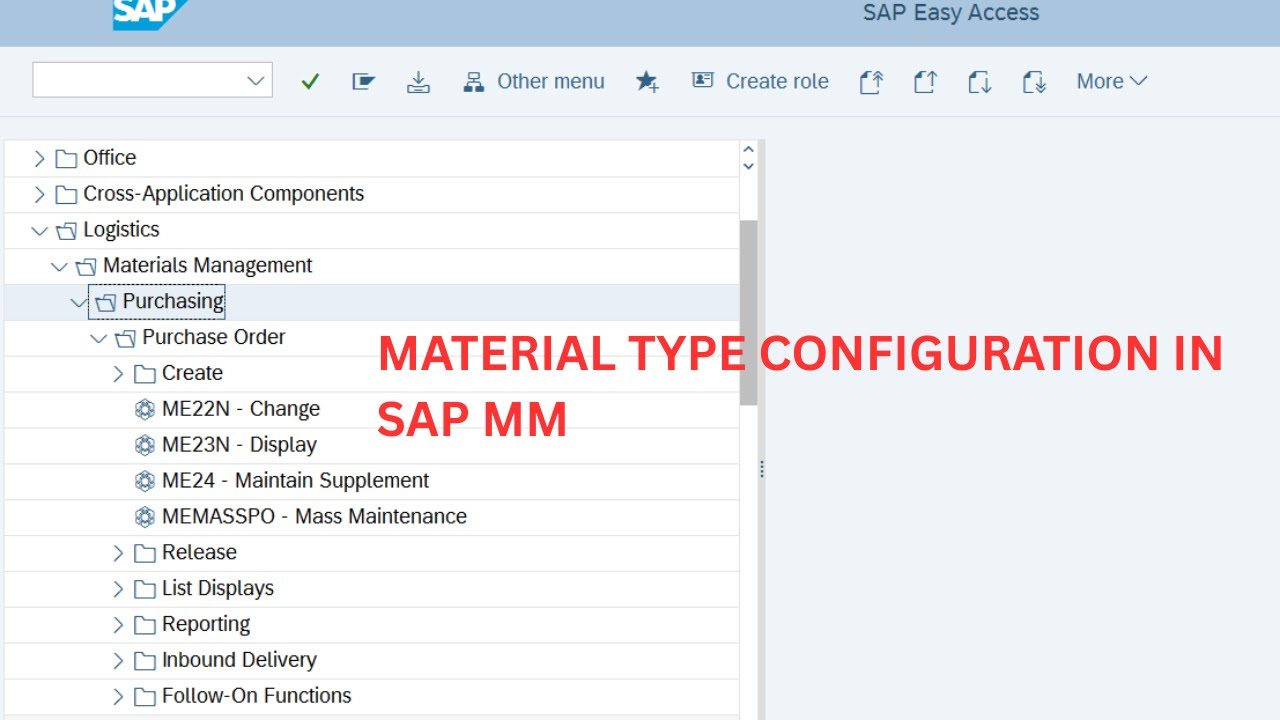Click the SAP logo
The height and width of the screenshot is (720, 1280).
click(150, 13)
